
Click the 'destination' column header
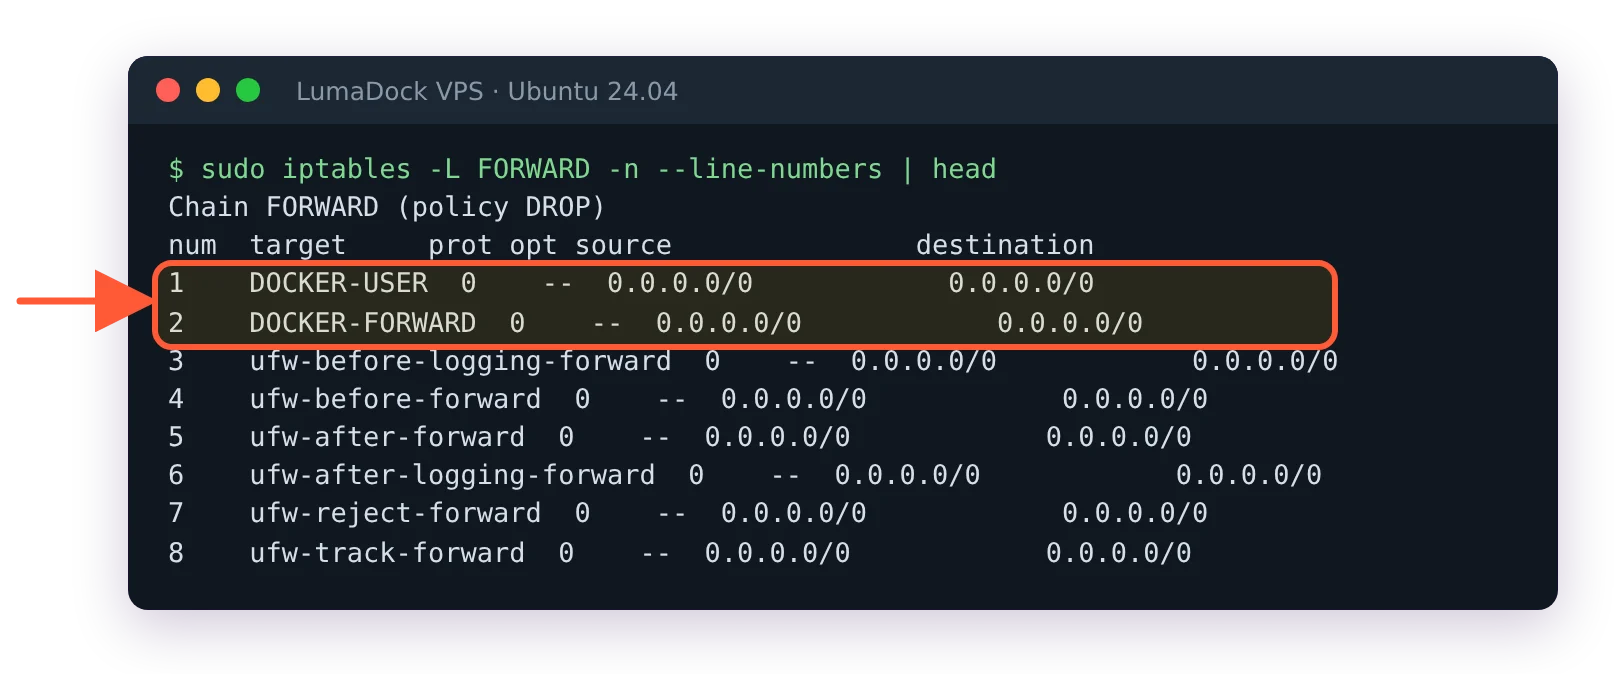tap(1005, 245)
